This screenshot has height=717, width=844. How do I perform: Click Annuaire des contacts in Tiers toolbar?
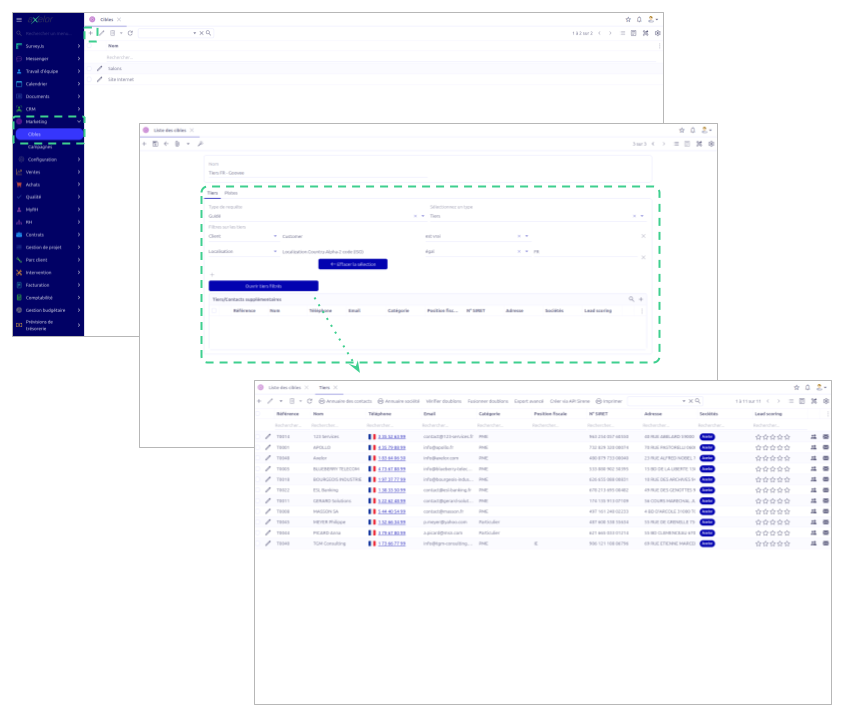coord(345,401)
